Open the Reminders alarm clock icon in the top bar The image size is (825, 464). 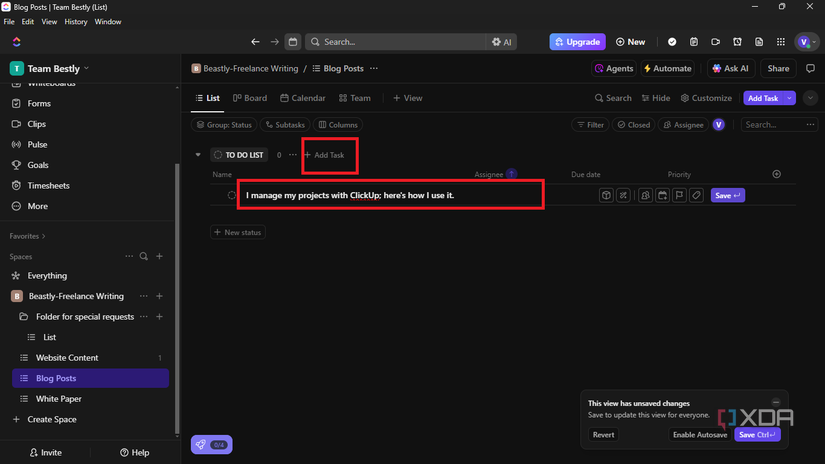tap(737, 42)
